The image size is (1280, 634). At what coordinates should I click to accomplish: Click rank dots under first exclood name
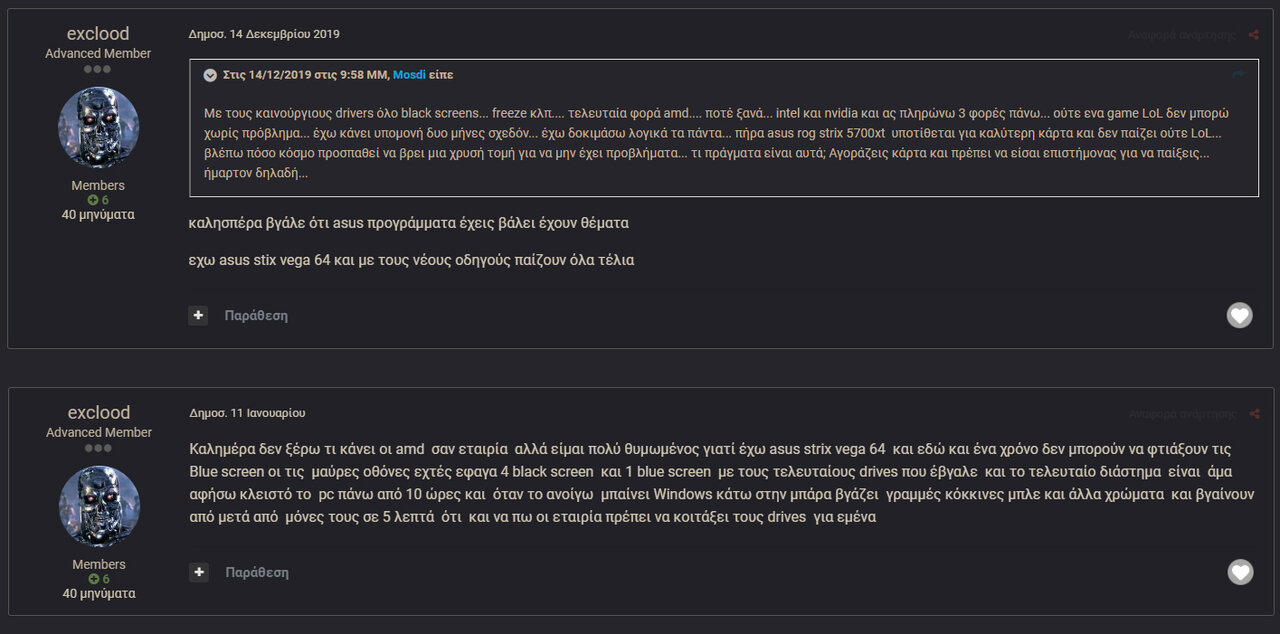coord(98,69)
